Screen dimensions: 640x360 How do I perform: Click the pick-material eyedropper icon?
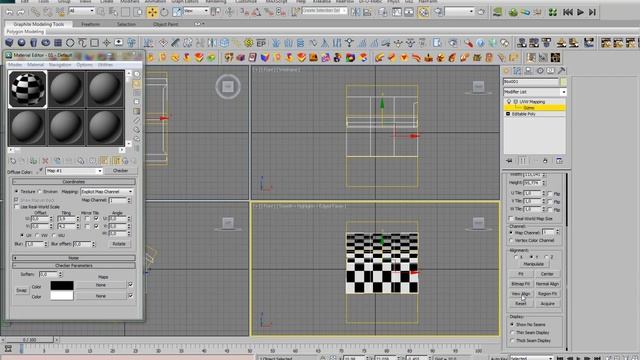pyautogui.click(x=40, y=171)
